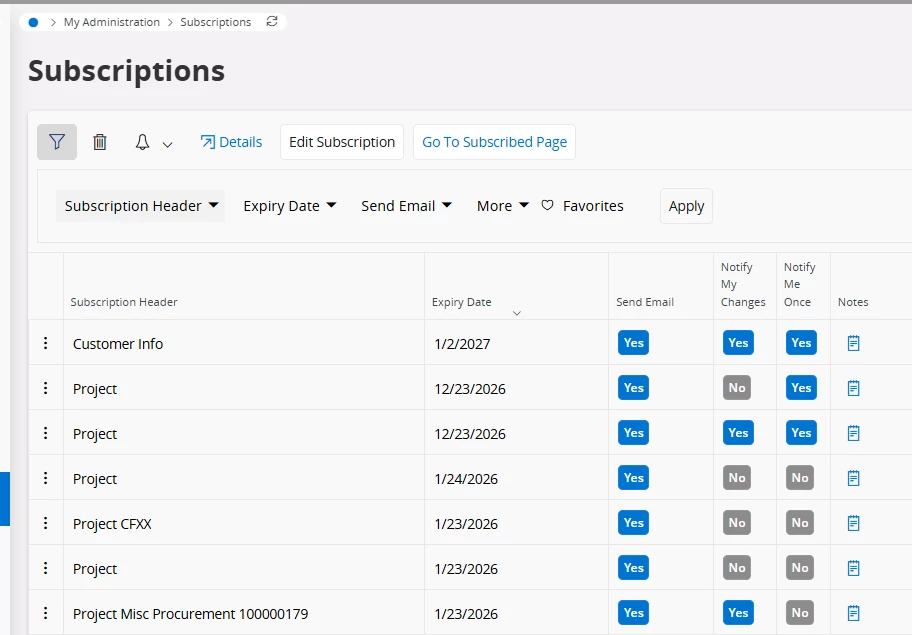Click the Apply filter button

[686, 206]
